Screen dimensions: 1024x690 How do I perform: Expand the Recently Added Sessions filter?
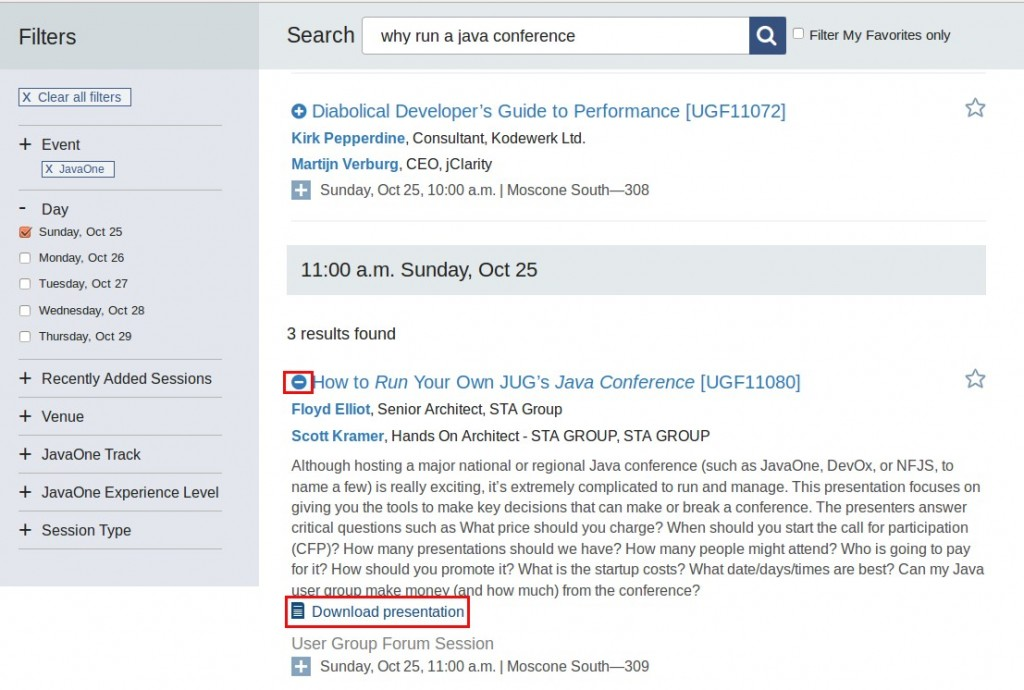coord(25,378)
